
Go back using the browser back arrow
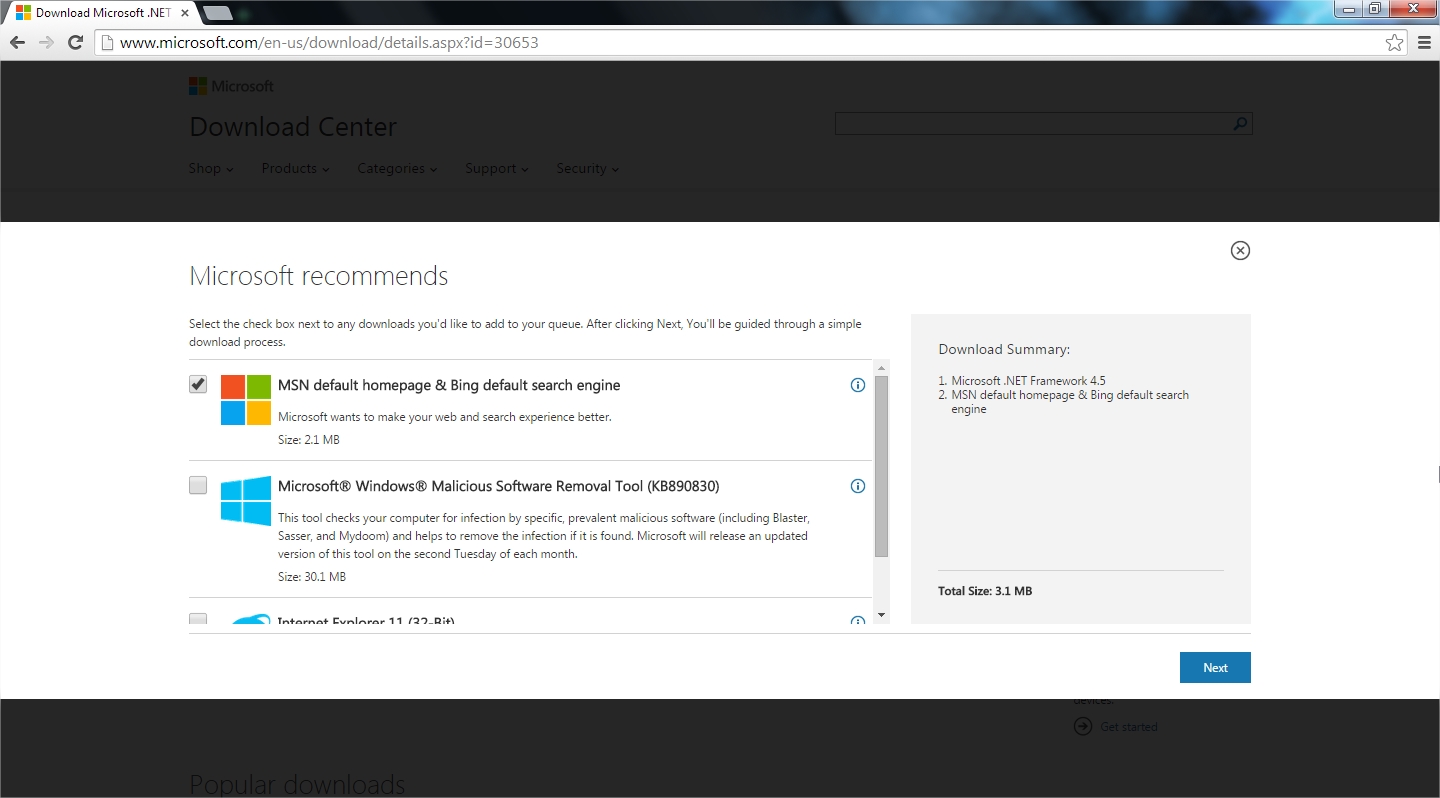pos(17,42)
